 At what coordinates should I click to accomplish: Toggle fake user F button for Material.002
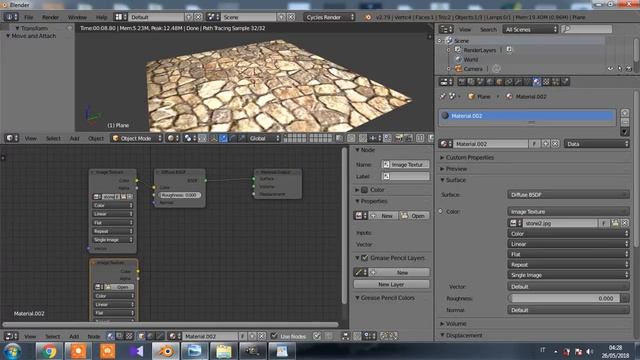click(x=534, y=144)
